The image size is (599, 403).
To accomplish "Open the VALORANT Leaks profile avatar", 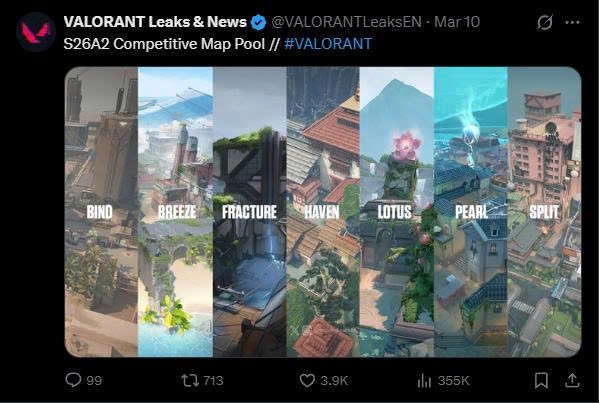I will point(36,32).
